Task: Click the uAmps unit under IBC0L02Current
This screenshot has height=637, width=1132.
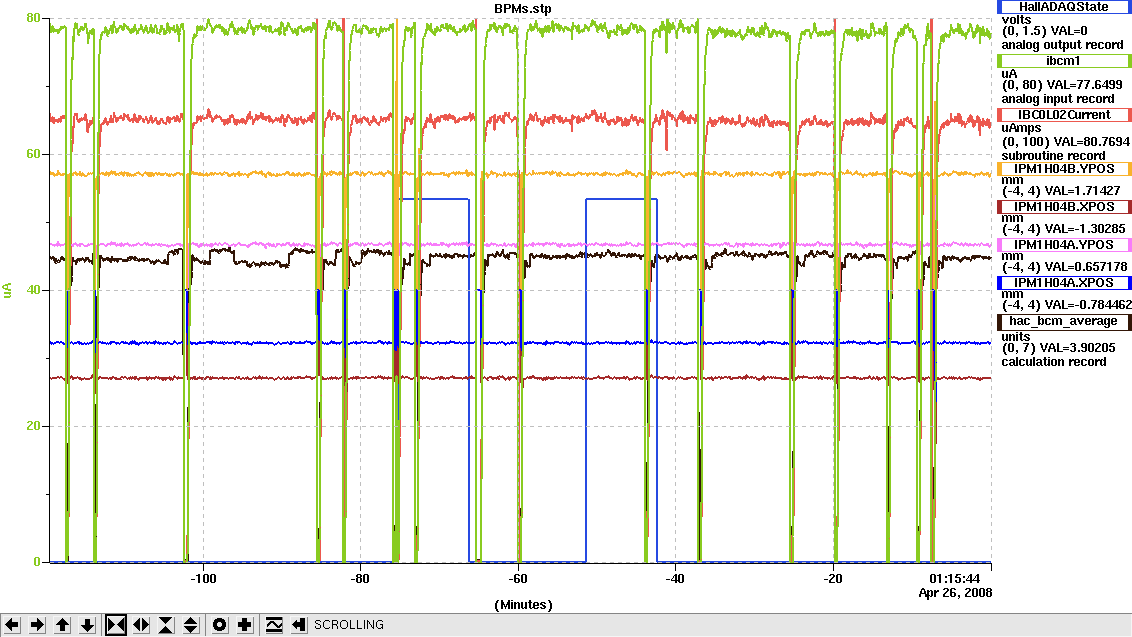Action: pyautogui.click(x=1021, y=128)
